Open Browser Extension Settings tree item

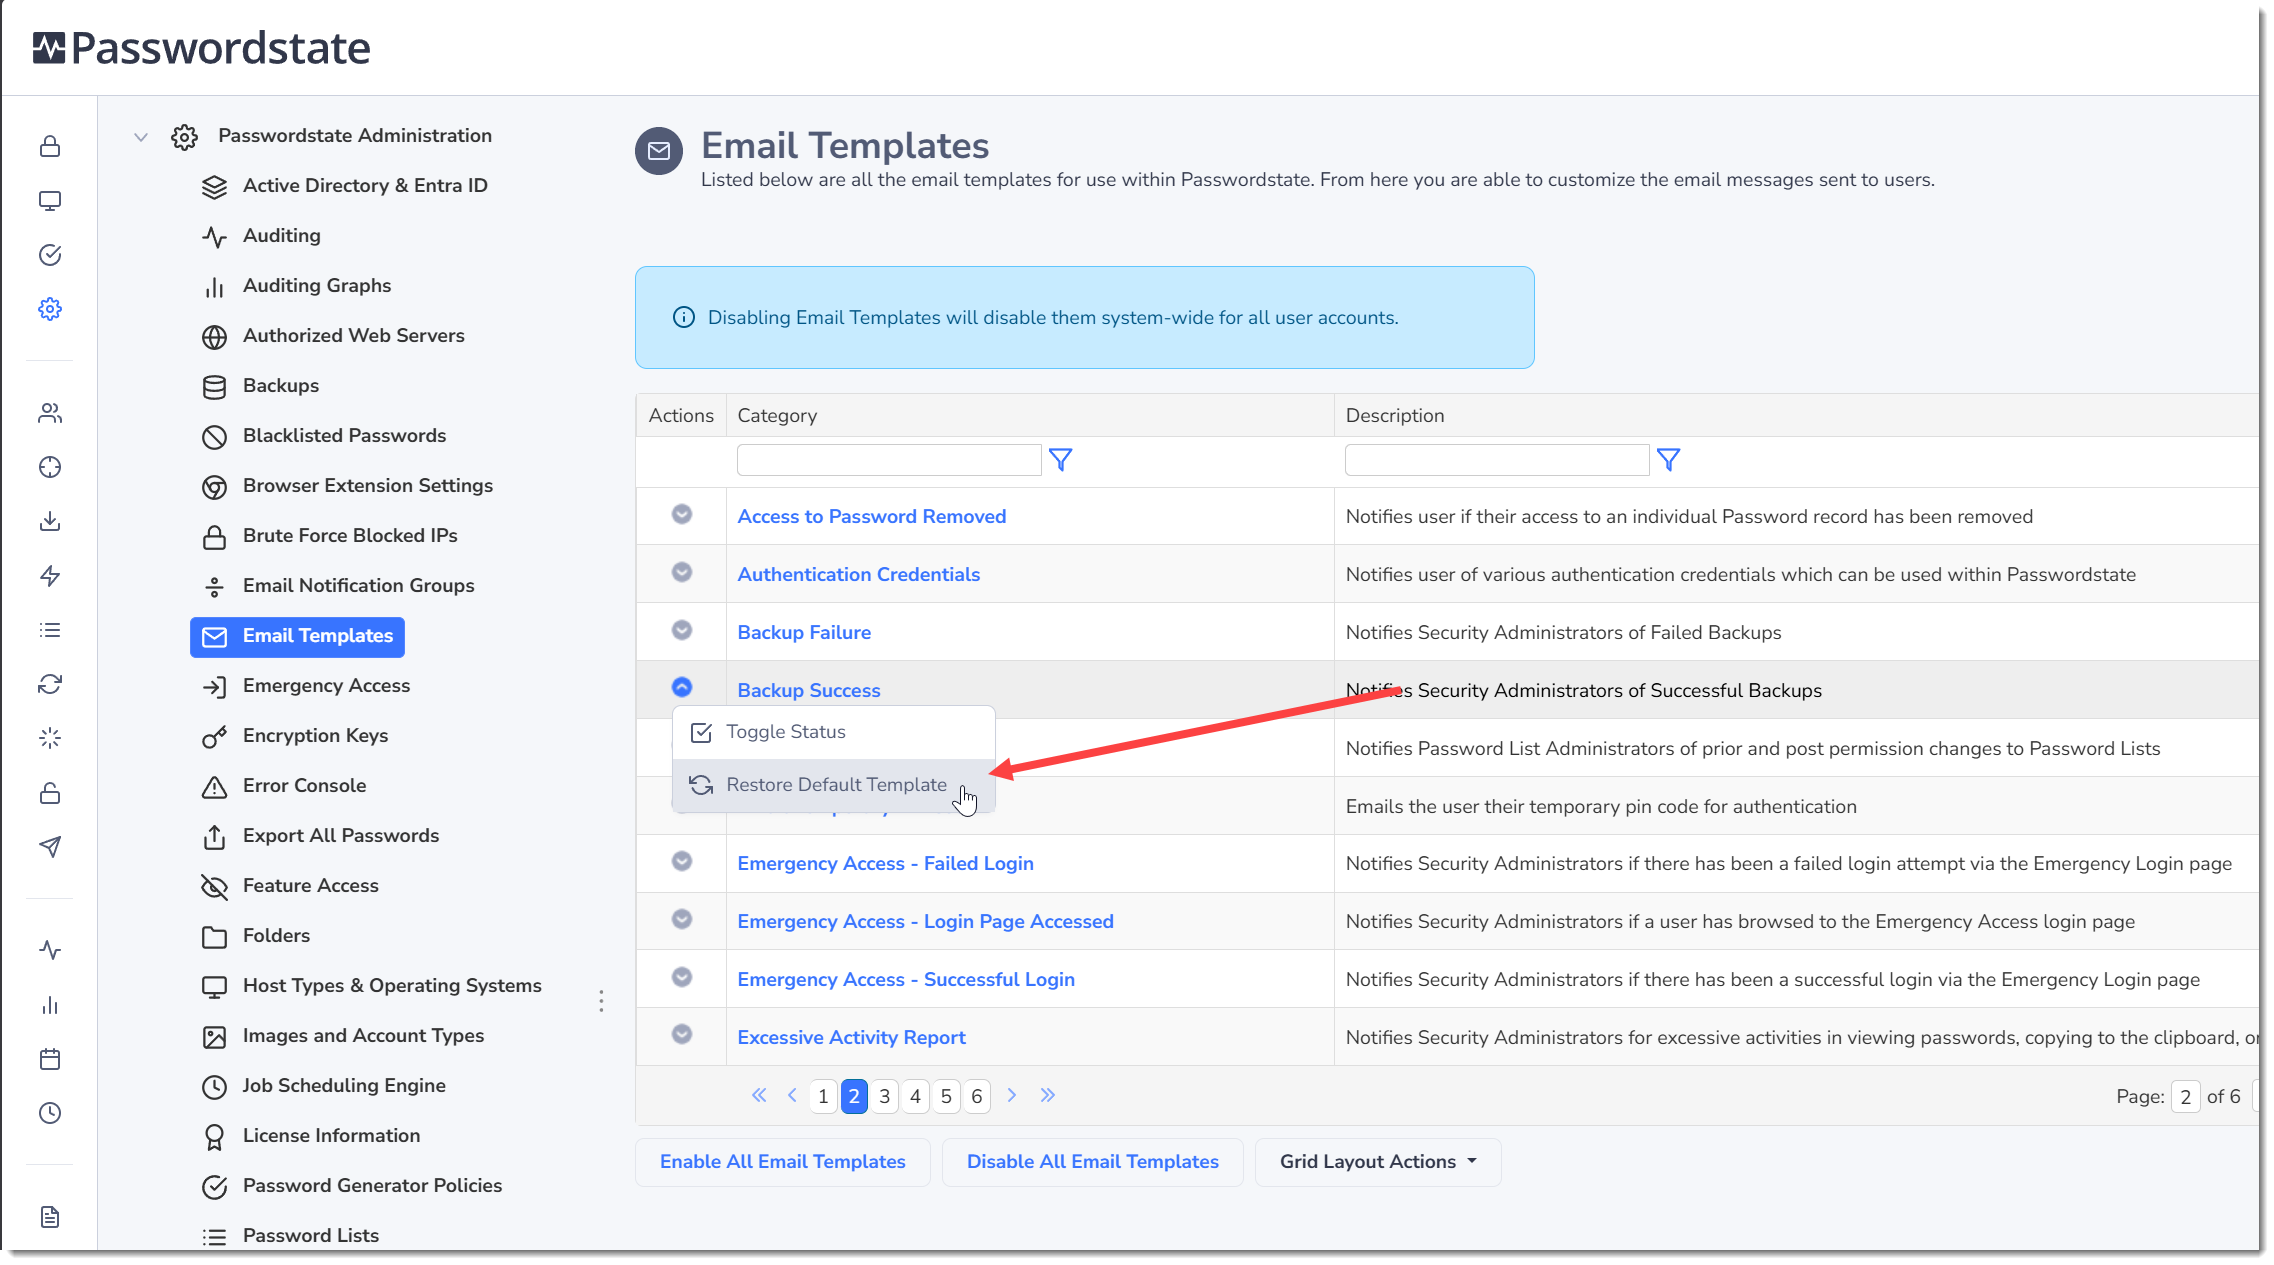367,486
